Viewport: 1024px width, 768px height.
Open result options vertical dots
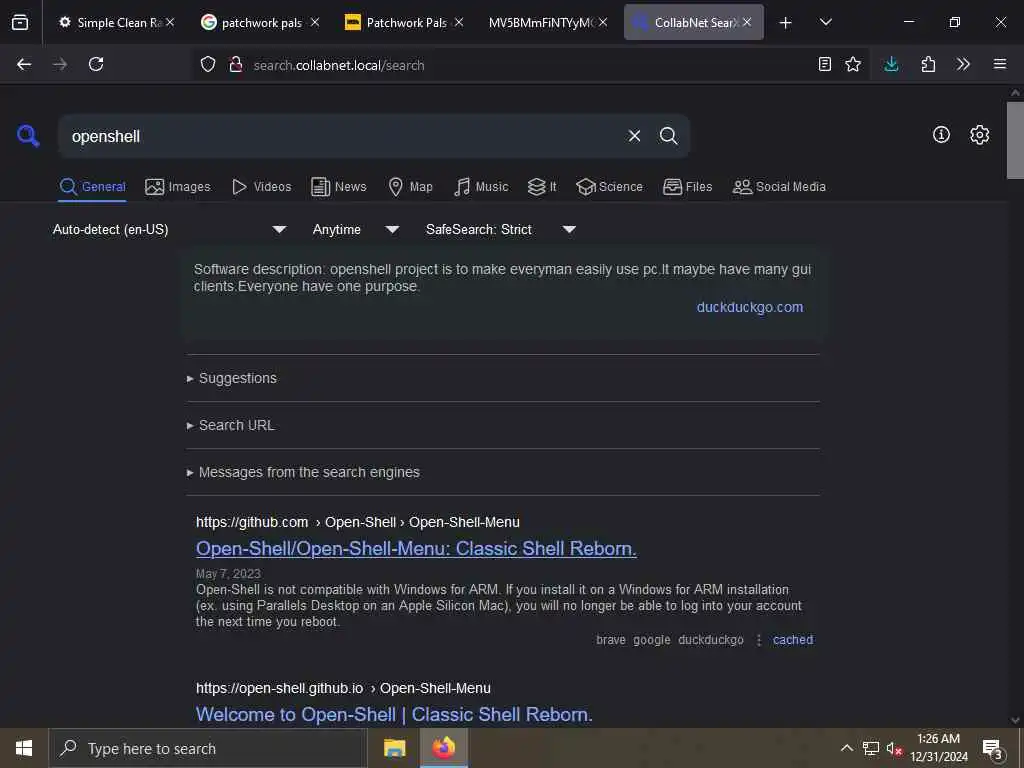pos(758,640)
